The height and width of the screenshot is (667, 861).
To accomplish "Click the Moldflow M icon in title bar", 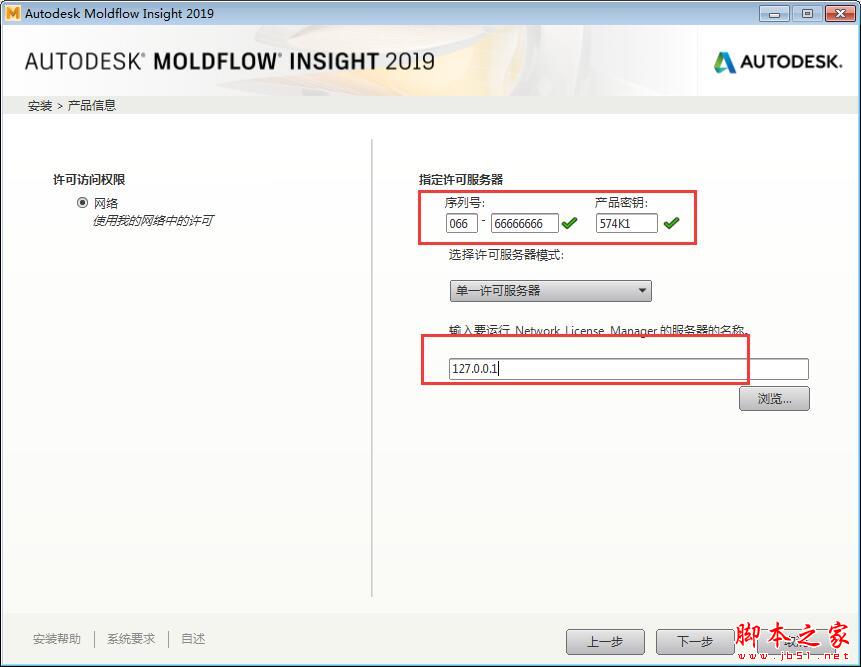I will click(x=12, y=13).
